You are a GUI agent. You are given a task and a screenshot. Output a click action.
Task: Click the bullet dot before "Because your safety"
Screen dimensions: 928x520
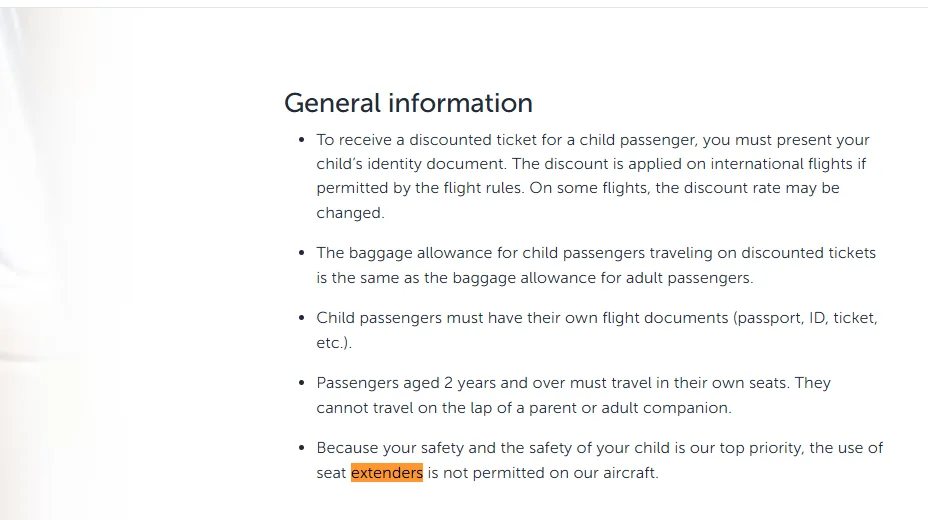pos(302,448)
